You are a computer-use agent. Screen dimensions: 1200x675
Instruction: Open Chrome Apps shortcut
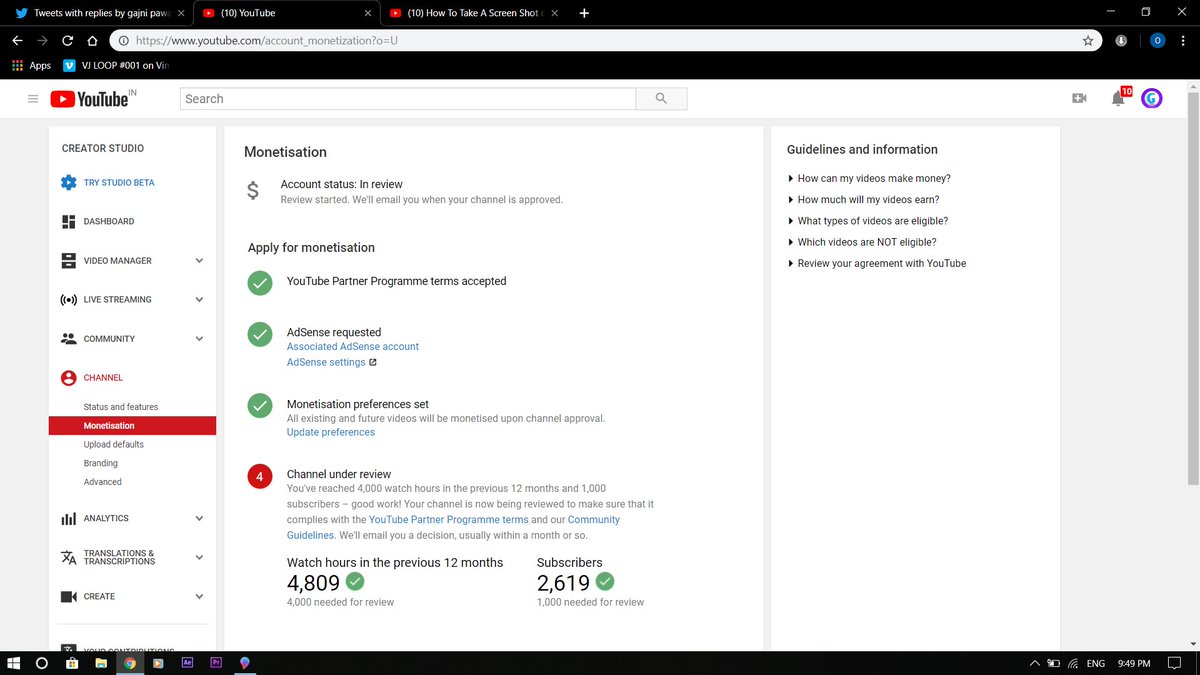point(31,65)
